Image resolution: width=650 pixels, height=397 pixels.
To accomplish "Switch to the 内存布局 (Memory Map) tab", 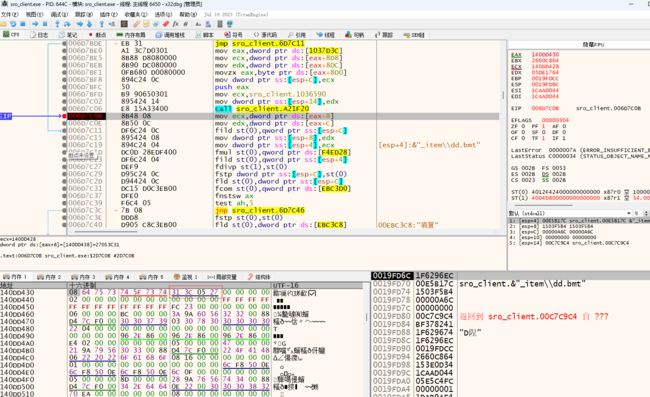I will point(131,35).
